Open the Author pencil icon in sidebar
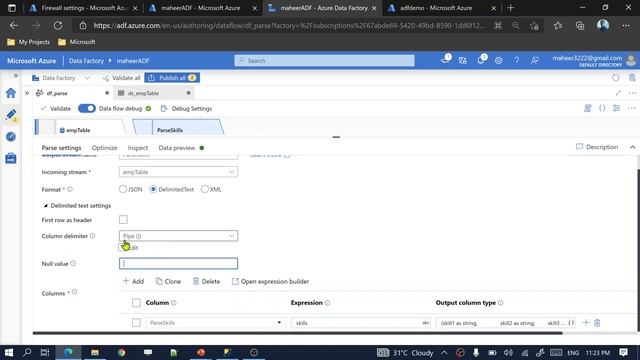The image size is (640, 360). click(x=11, y=115)
